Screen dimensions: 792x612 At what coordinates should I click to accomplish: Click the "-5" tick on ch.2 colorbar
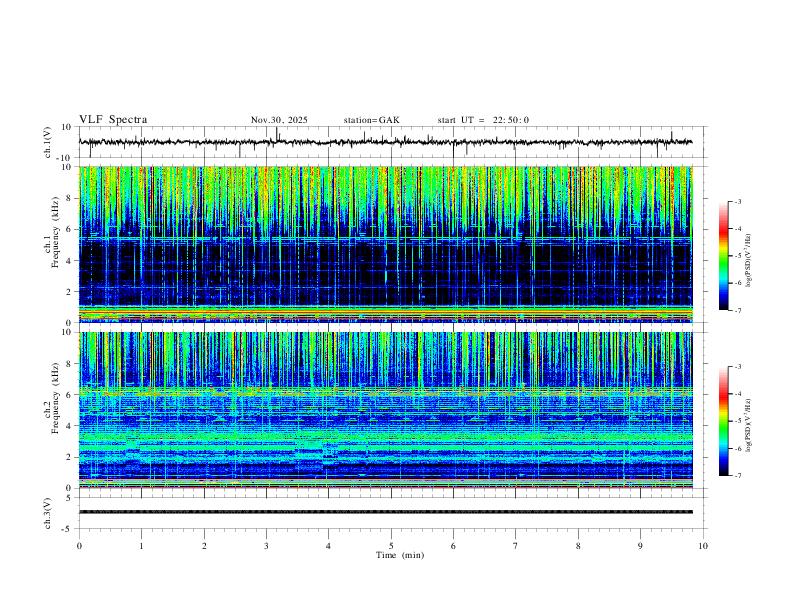click(738, 421)
